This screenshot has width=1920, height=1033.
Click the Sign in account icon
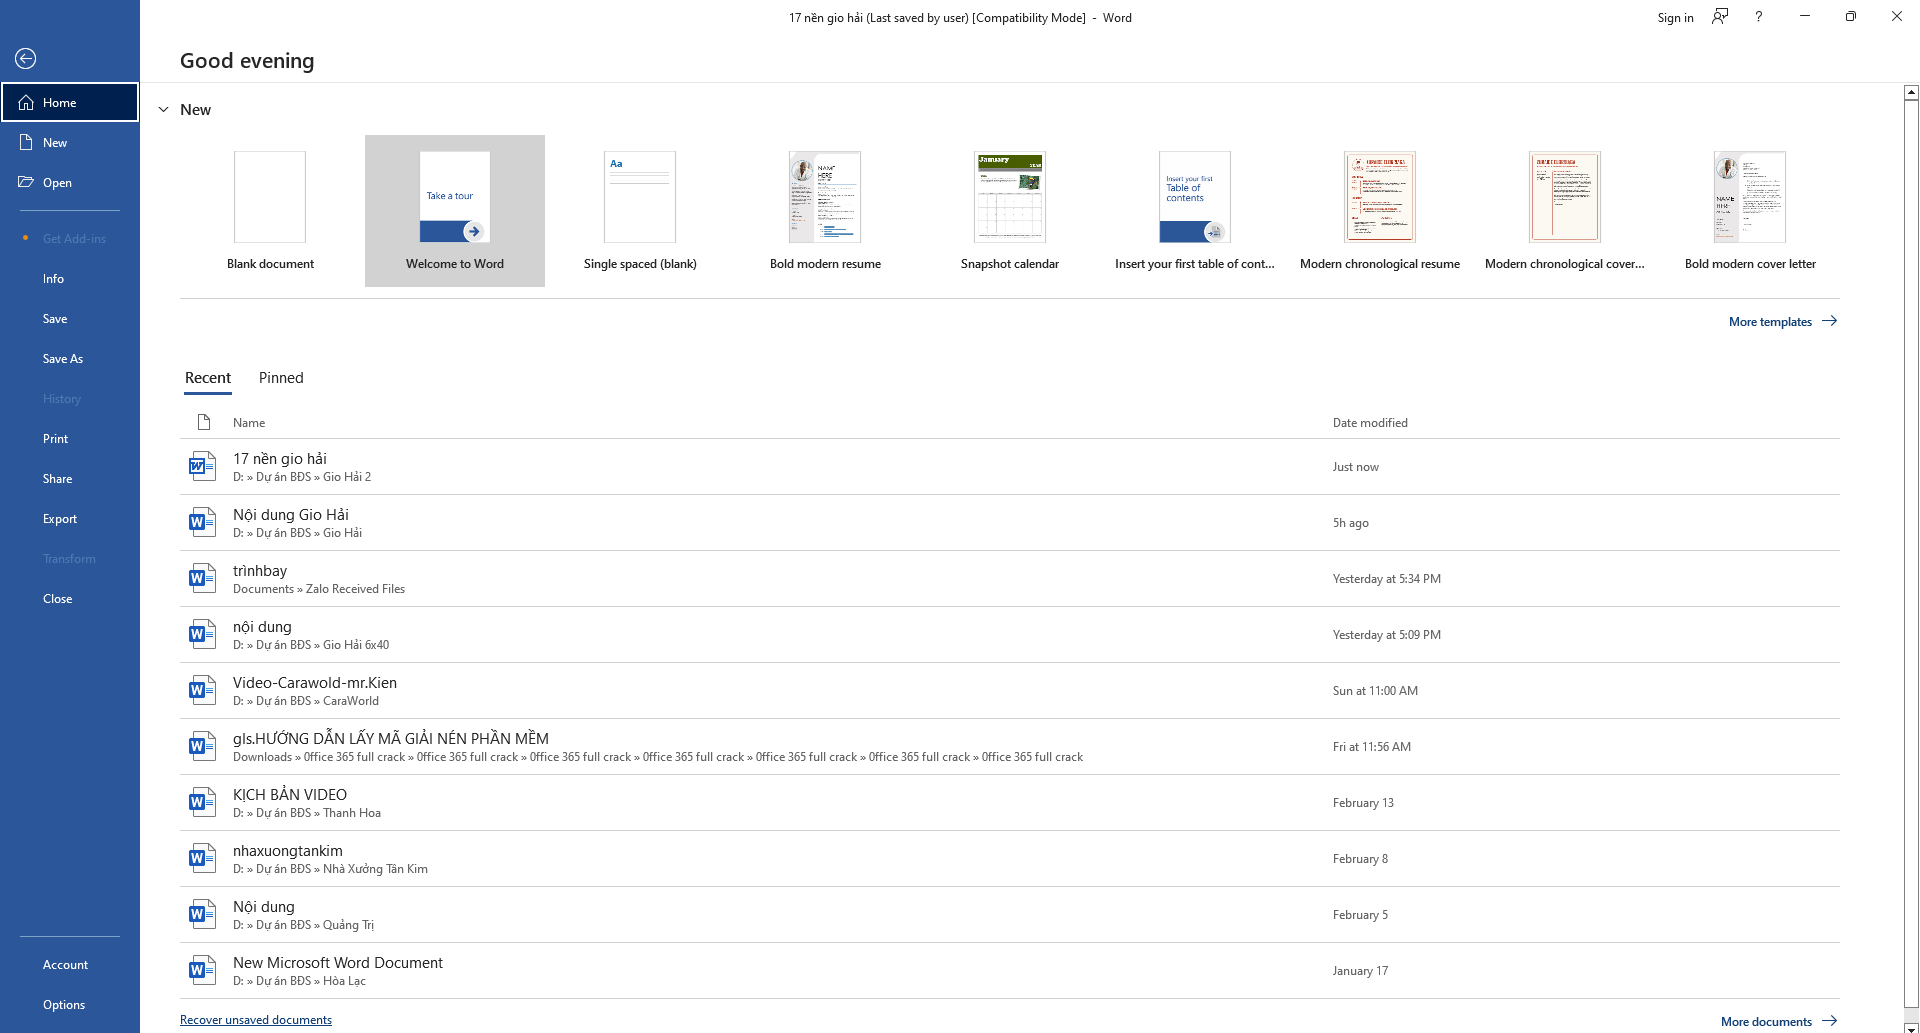click(x=1674, y=17)
